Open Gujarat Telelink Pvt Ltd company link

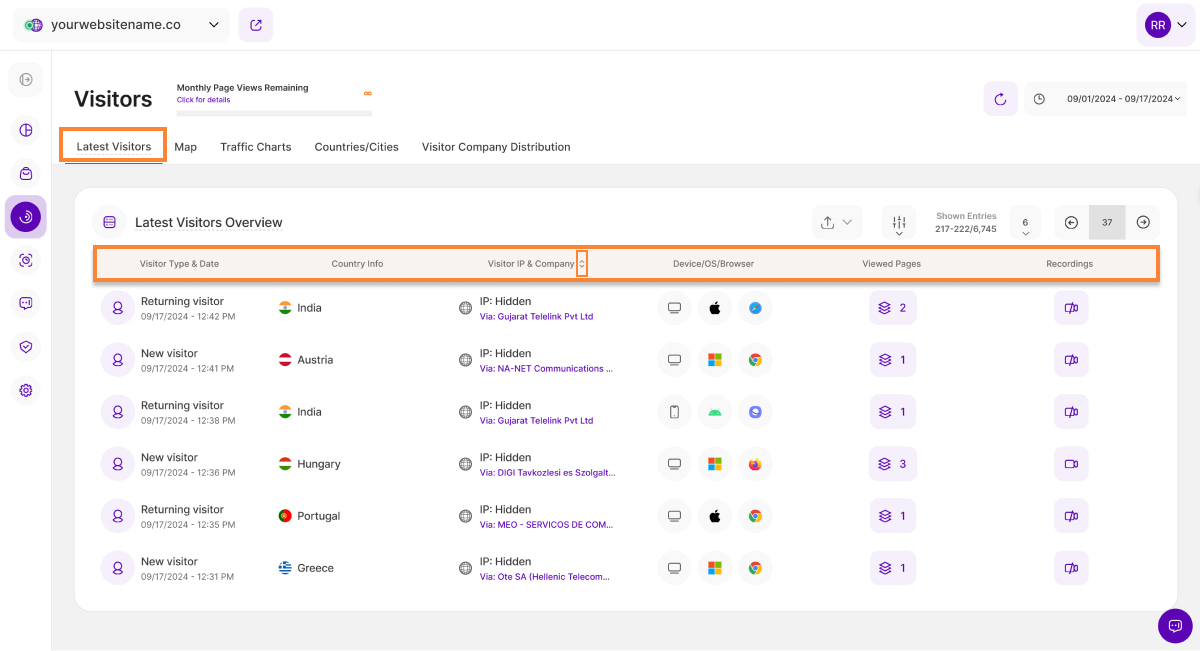536,316
